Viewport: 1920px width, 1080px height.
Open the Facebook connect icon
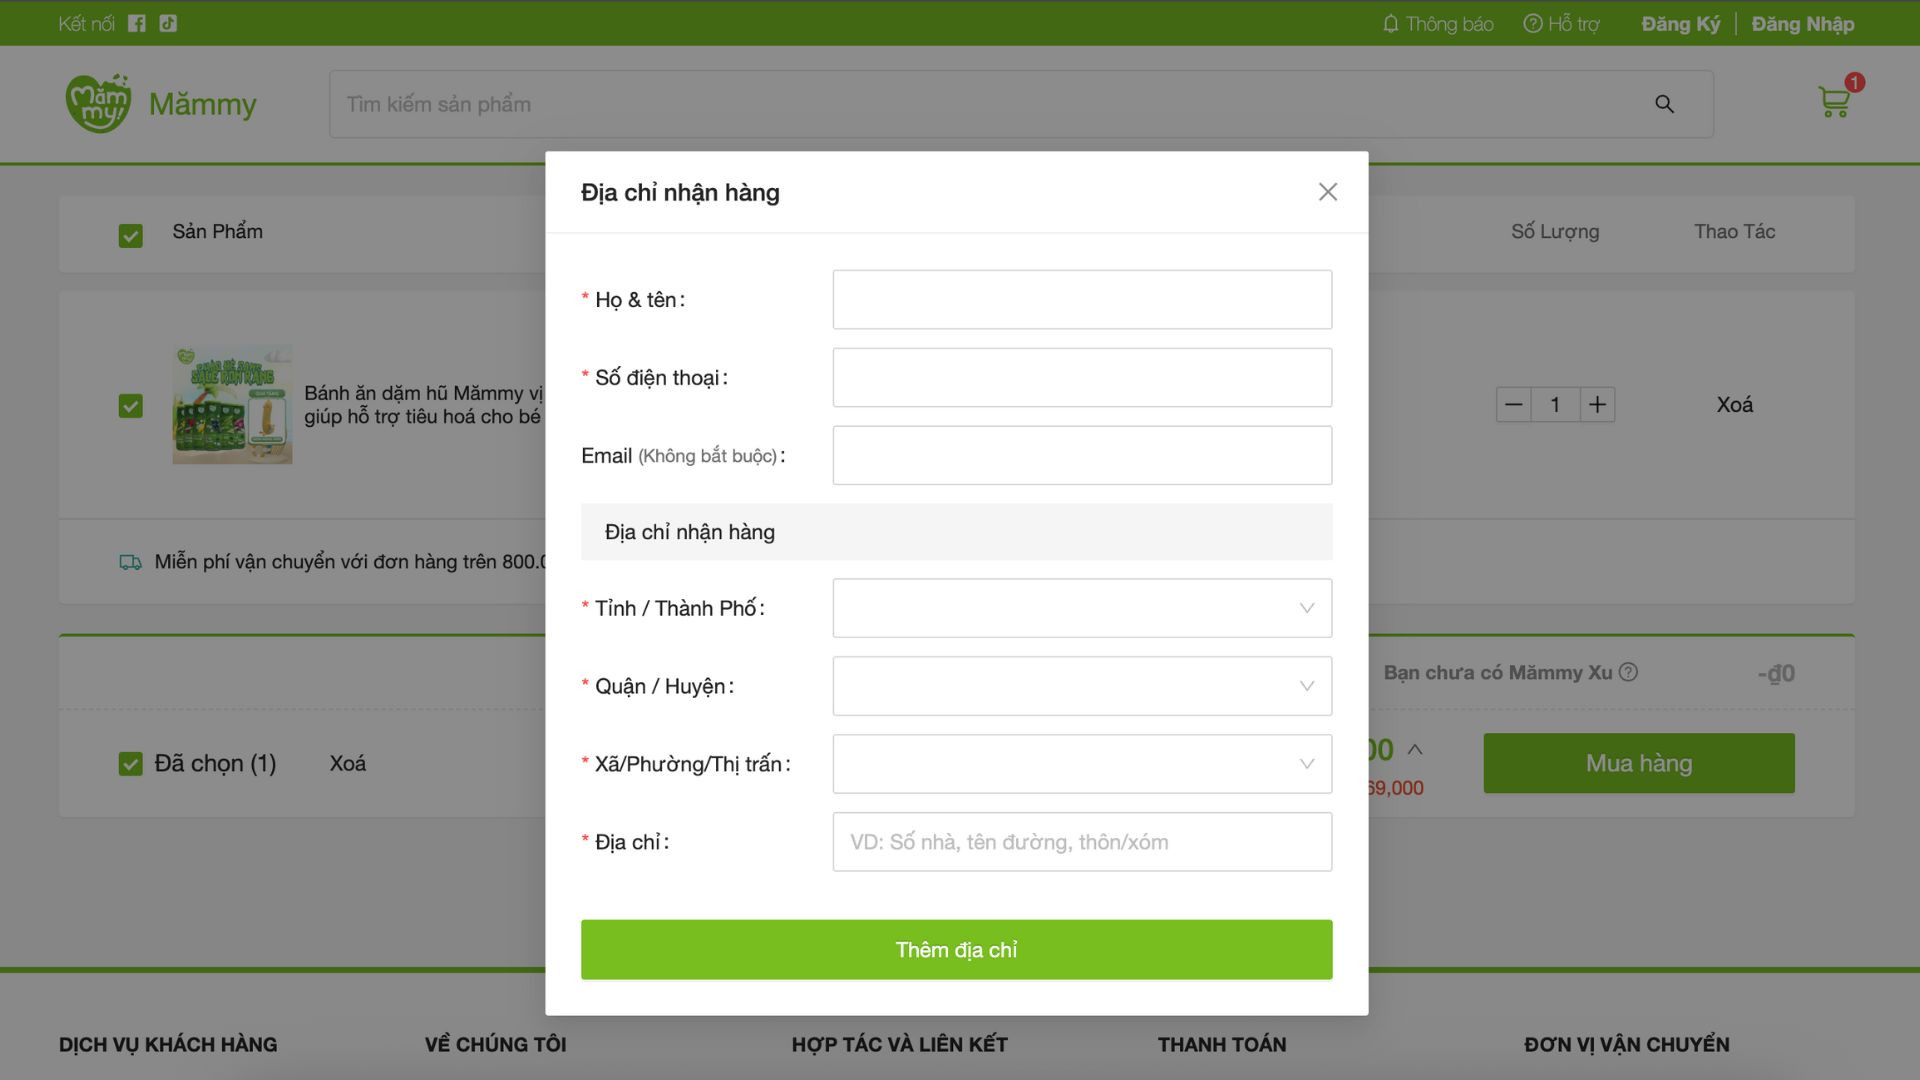pyautogui.click(x=137, y=23)
